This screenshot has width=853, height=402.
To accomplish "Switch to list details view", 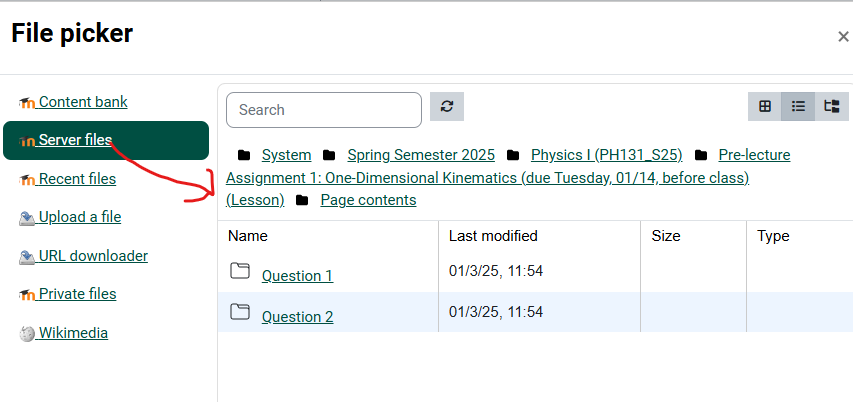I will [798, 107].
